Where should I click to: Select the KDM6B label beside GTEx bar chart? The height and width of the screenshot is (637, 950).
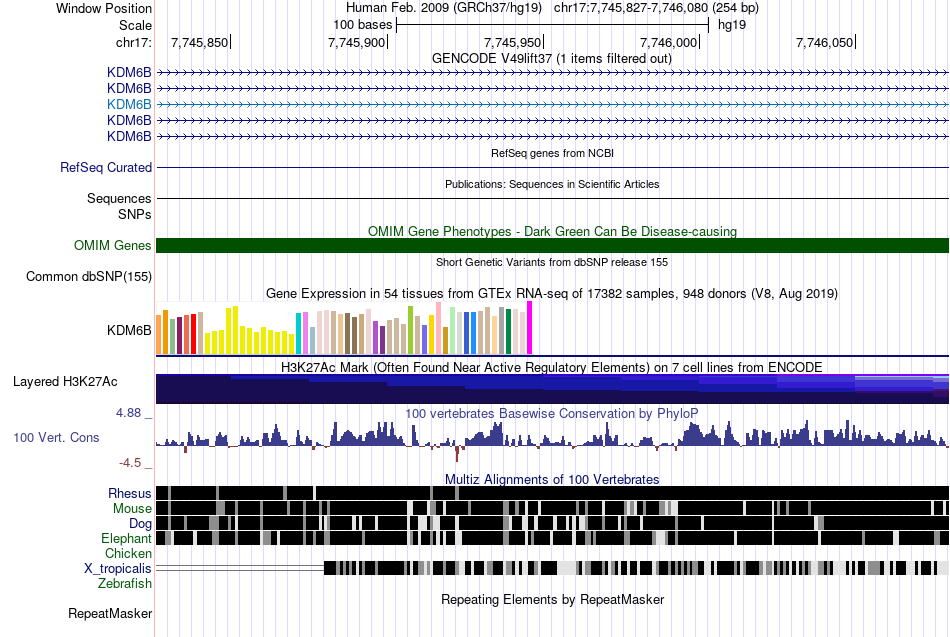pos(129,330)
